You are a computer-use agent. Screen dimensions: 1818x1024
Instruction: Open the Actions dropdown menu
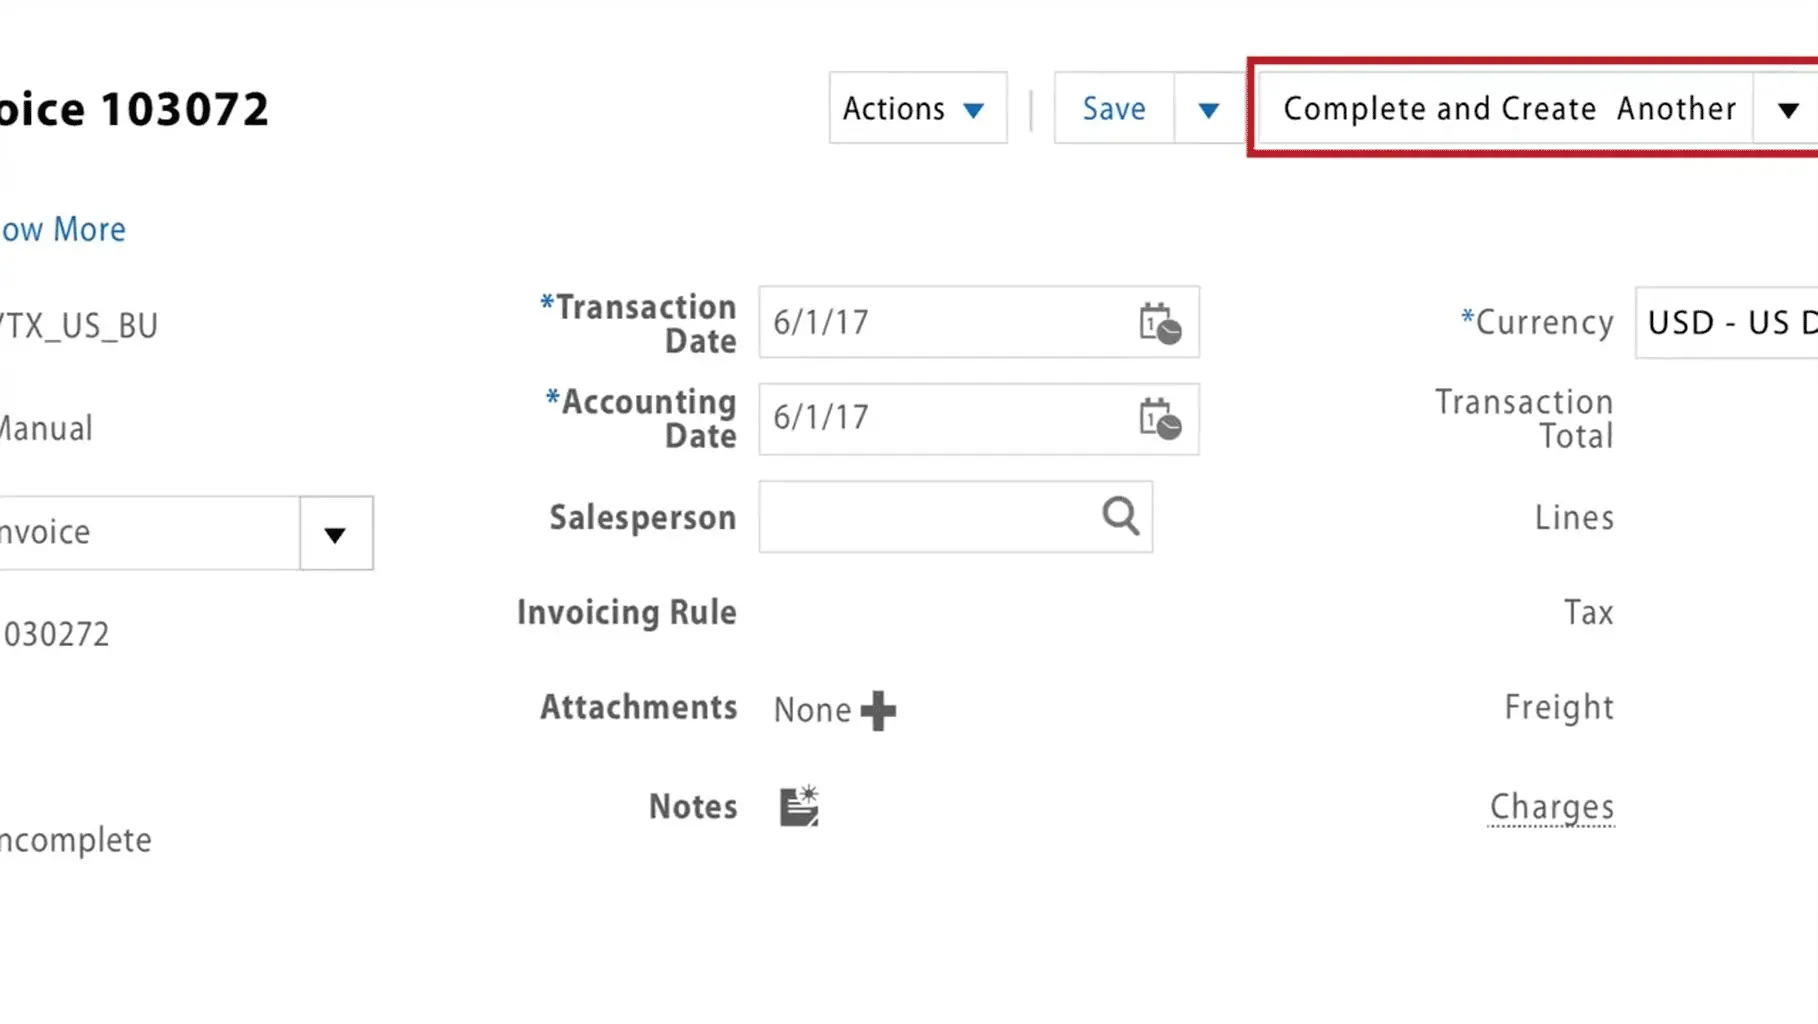pos(917,108)
